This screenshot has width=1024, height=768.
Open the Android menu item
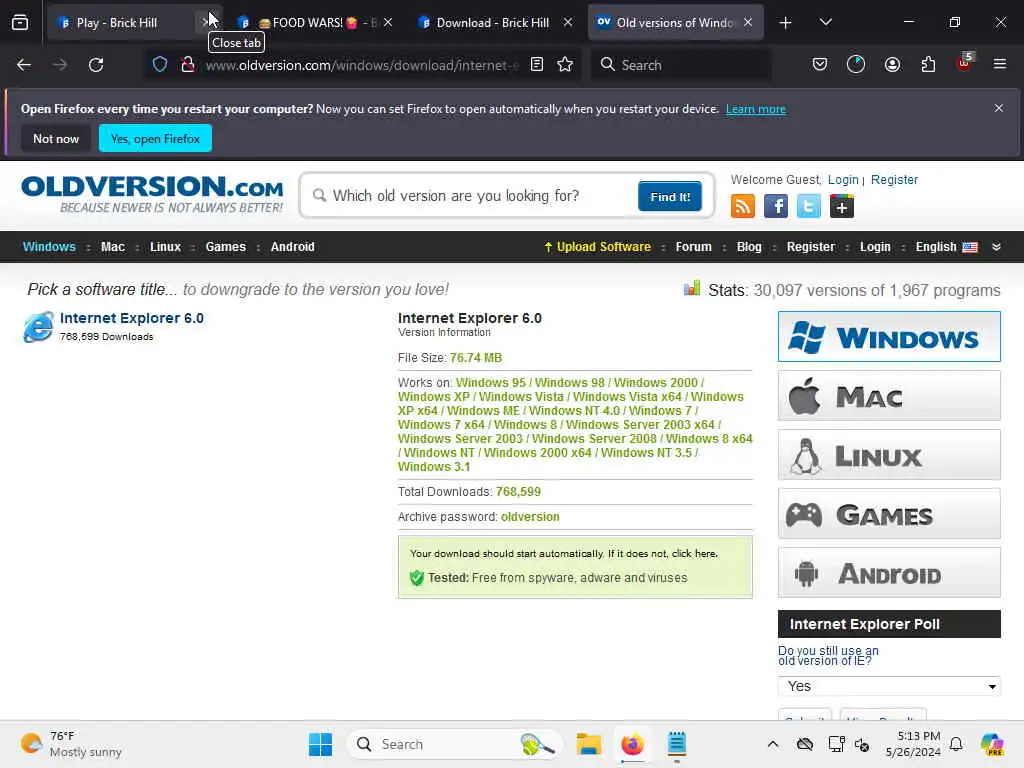pos(293,247)
